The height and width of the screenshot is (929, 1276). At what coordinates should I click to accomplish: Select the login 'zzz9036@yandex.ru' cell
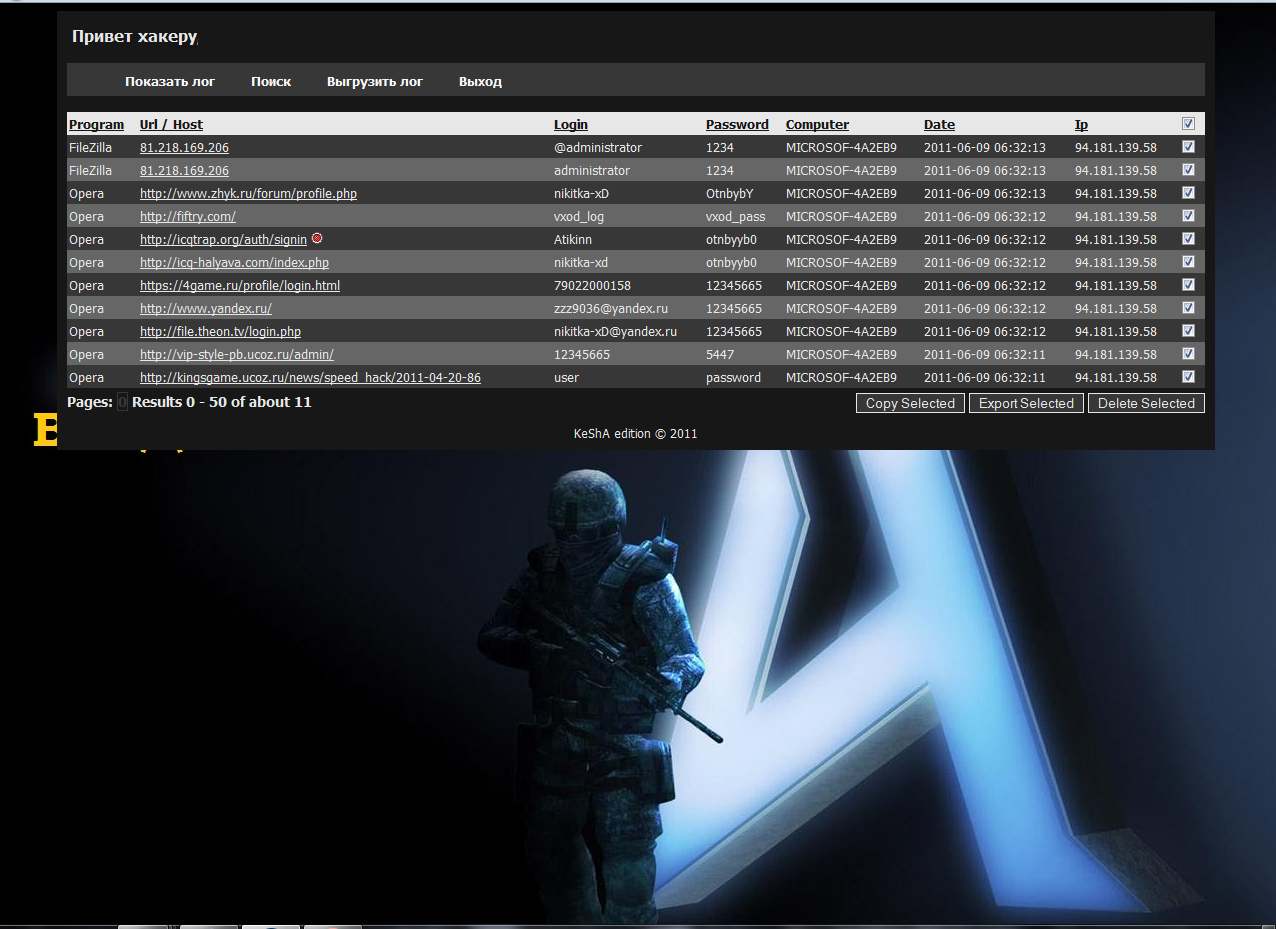[x=611, y=309]
